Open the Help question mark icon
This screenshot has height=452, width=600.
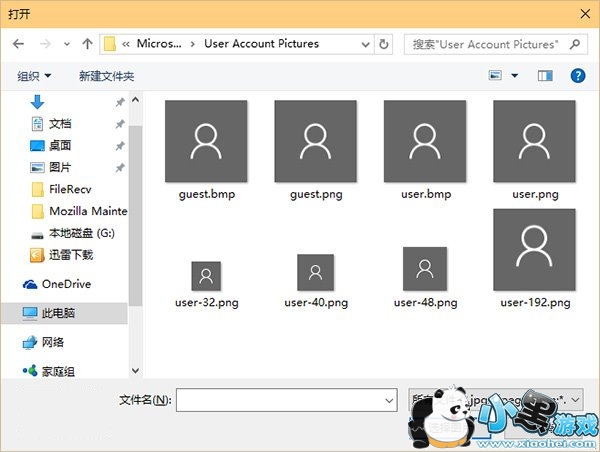pyautogui.click(x=577, y=75)
